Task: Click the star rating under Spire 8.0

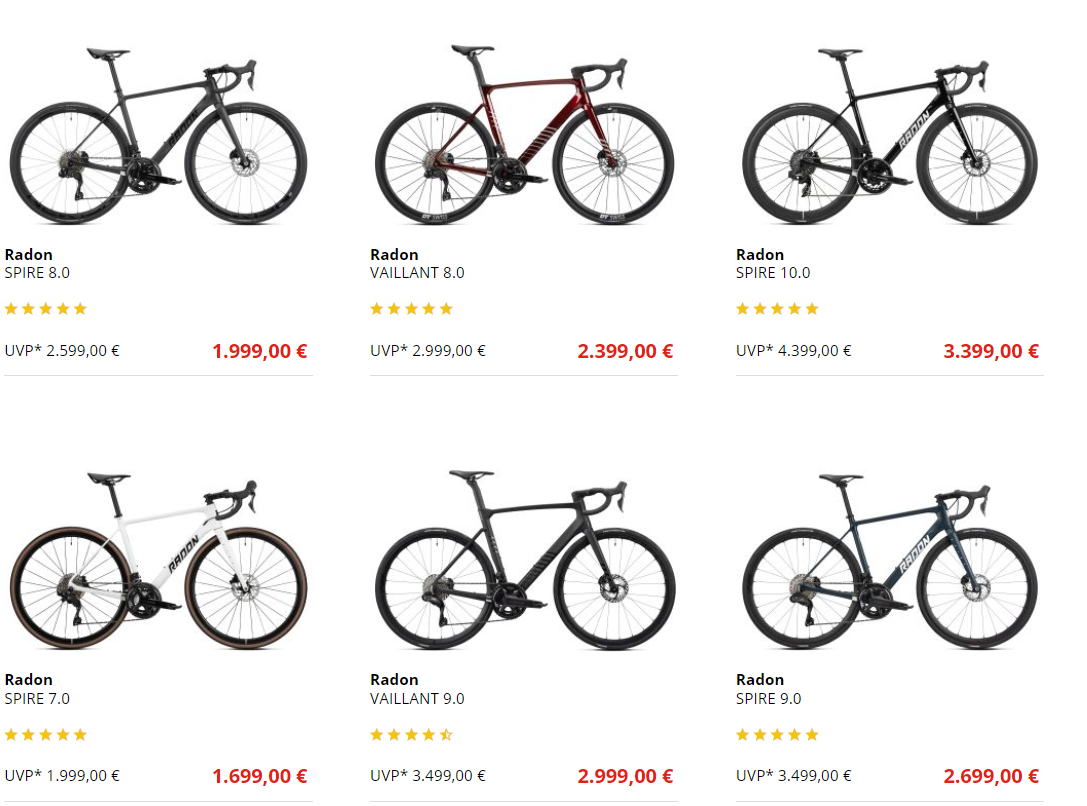Action: [46, 309]
